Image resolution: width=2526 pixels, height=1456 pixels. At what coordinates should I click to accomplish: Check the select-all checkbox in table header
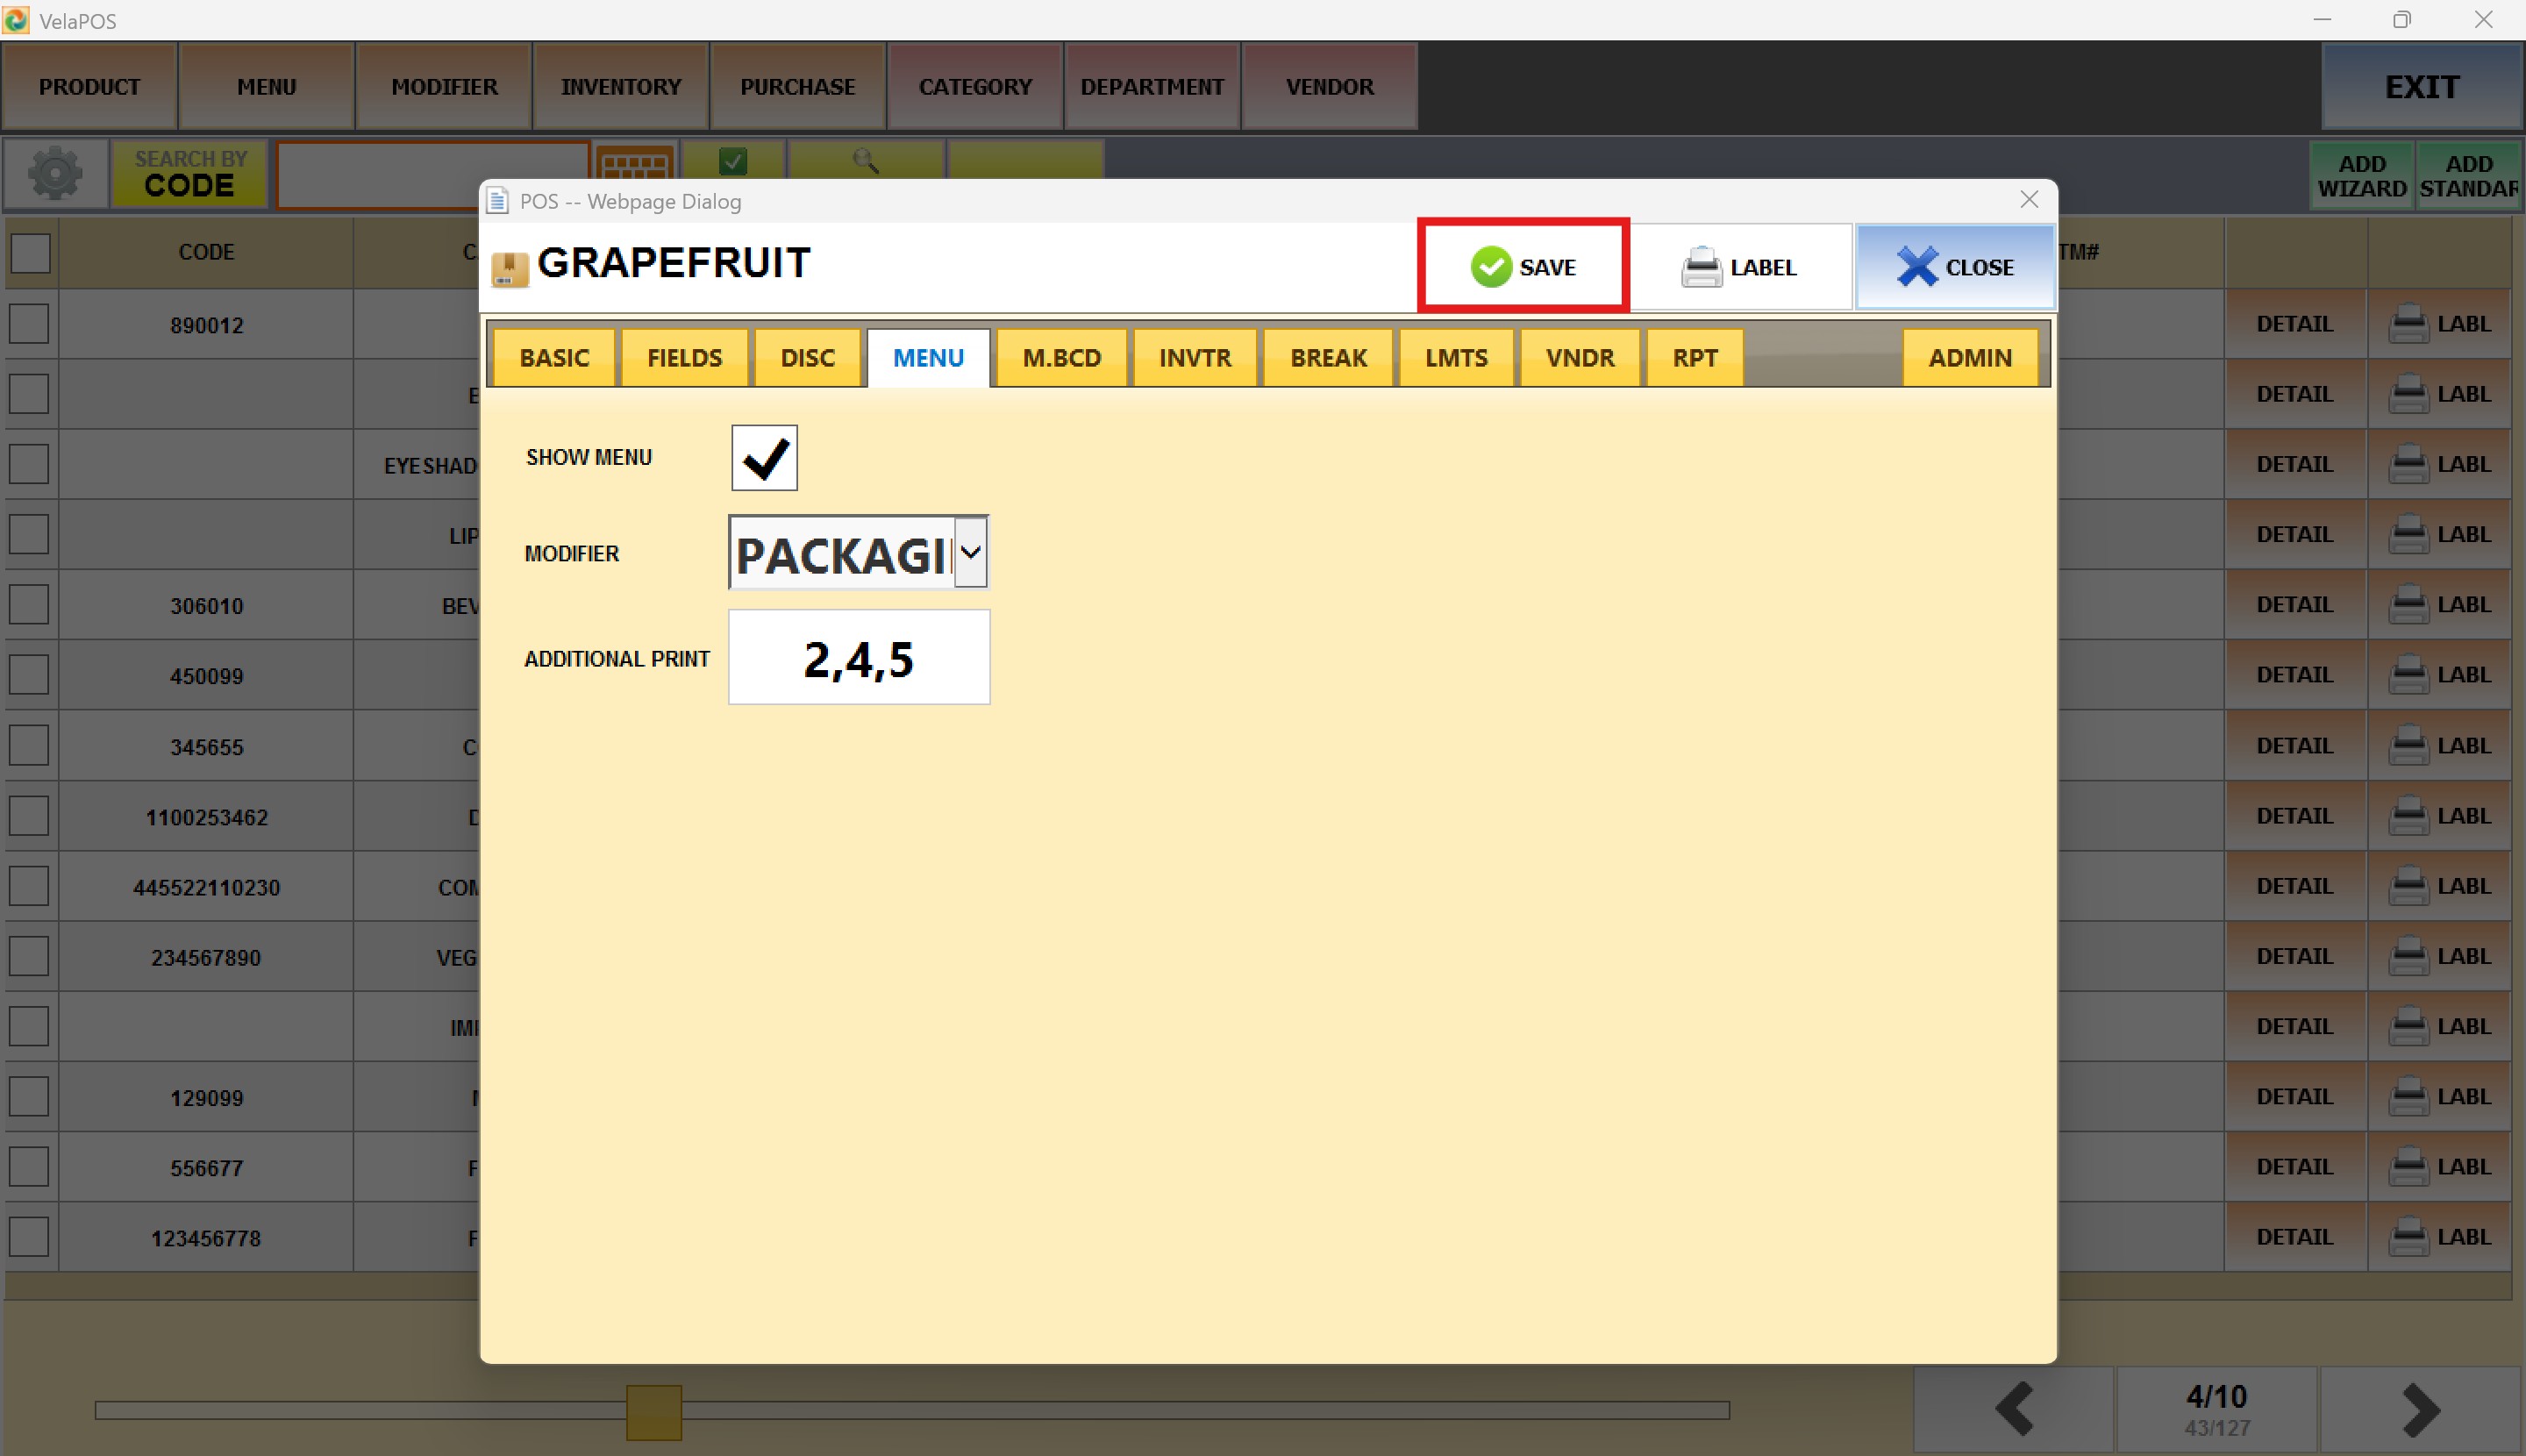(x=30, y=253)
